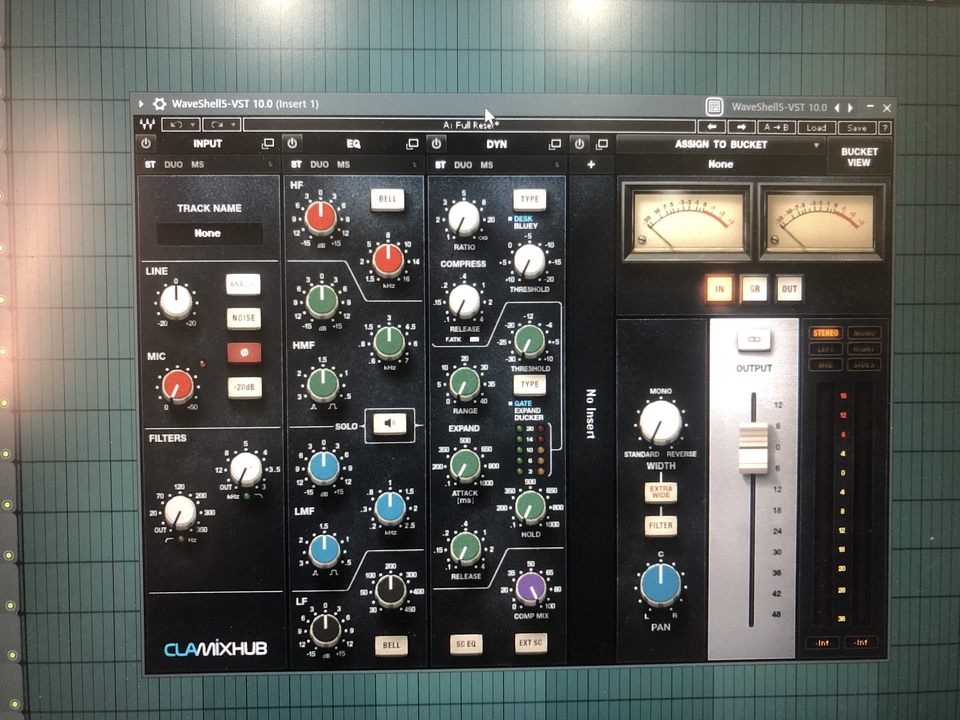Open EQ mode row small arrow
The width and height of the screenshot is (960, 720).
pos(414,165)
